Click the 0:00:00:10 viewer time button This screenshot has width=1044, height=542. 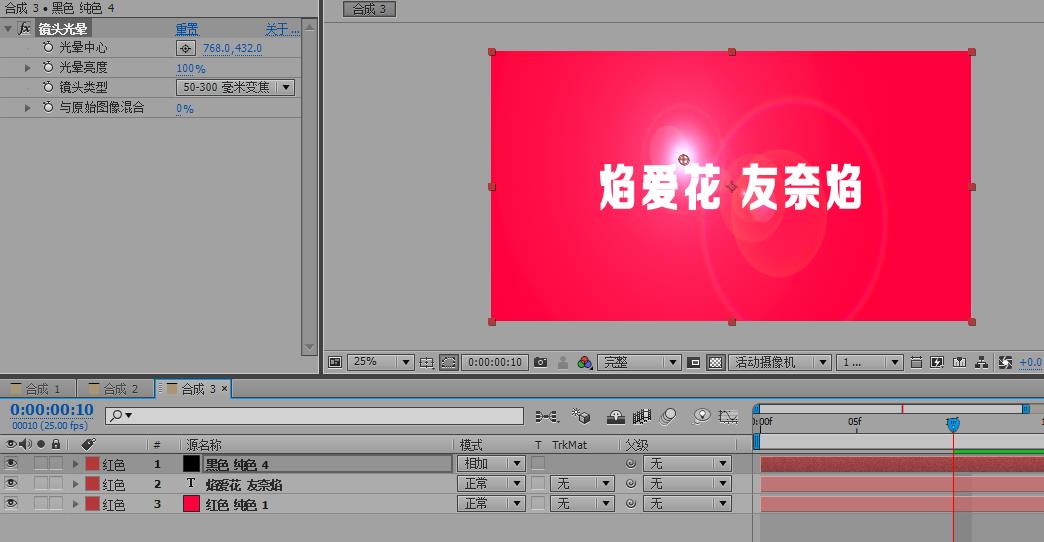tap(495, 362)
